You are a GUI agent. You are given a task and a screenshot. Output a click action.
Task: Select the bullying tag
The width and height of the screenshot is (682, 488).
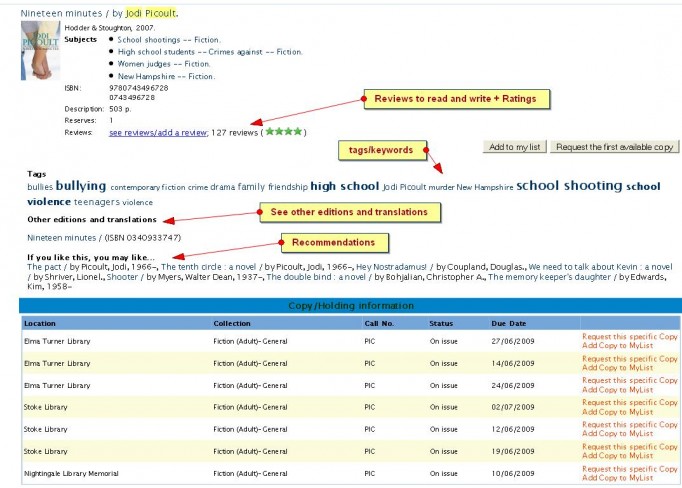(x=81, y=186)
